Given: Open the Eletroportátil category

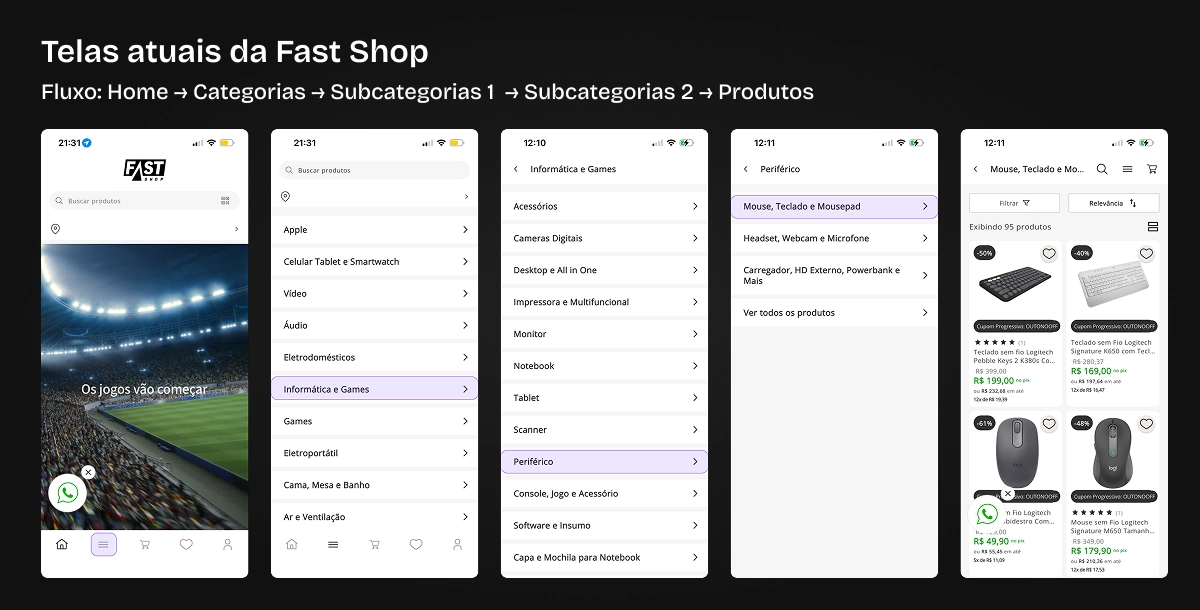Looking at the screenshot, I should pyautogui.click(x=374, y=453).
